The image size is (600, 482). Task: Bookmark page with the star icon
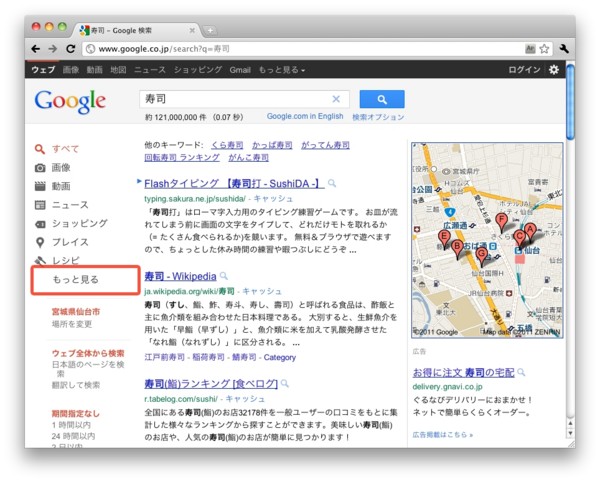pyautogui.click(x=544, y=49)
